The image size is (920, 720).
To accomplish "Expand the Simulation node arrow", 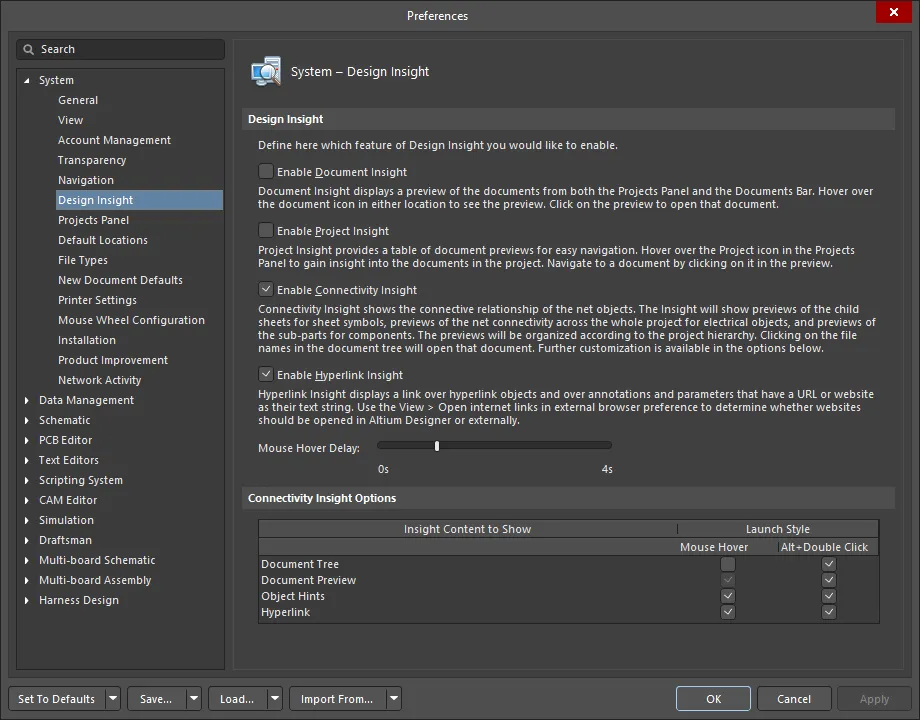I will point(26,520).
